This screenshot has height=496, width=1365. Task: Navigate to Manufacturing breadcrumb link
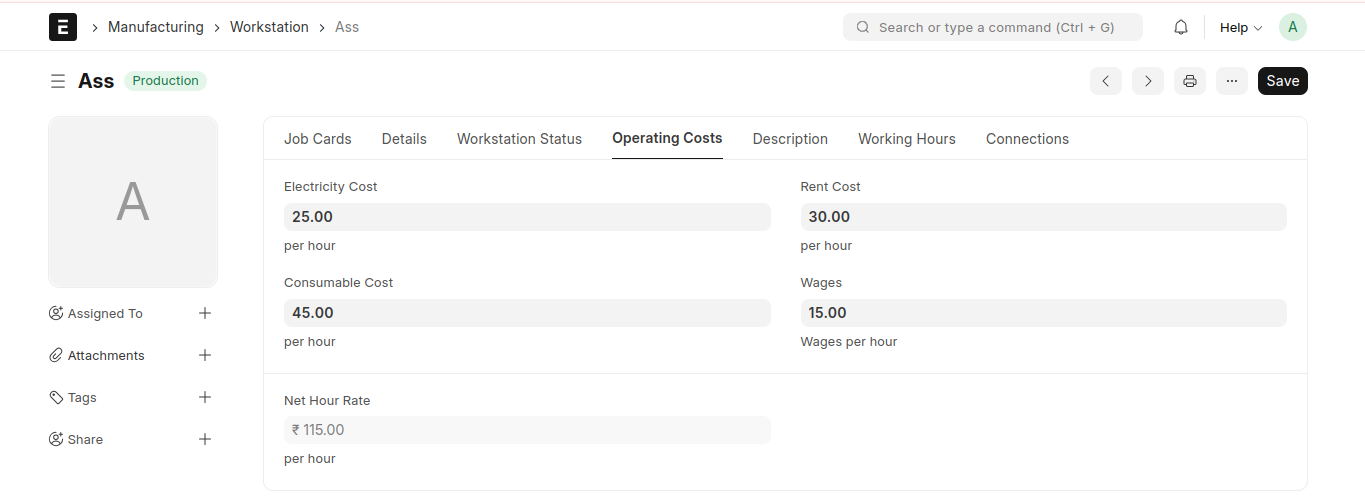[x=155, y=27]
